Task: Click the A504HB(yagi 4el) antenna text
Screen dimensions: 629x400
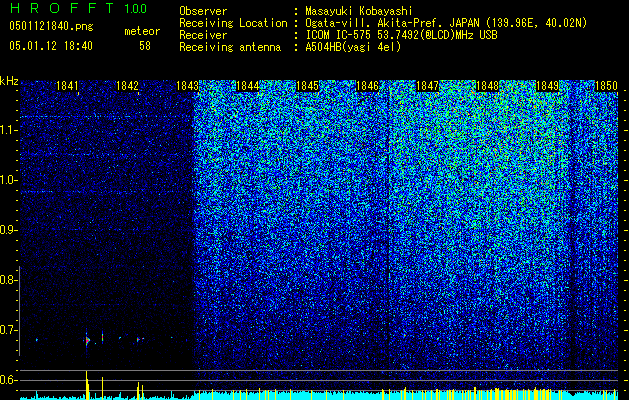Action: point(353,47)
